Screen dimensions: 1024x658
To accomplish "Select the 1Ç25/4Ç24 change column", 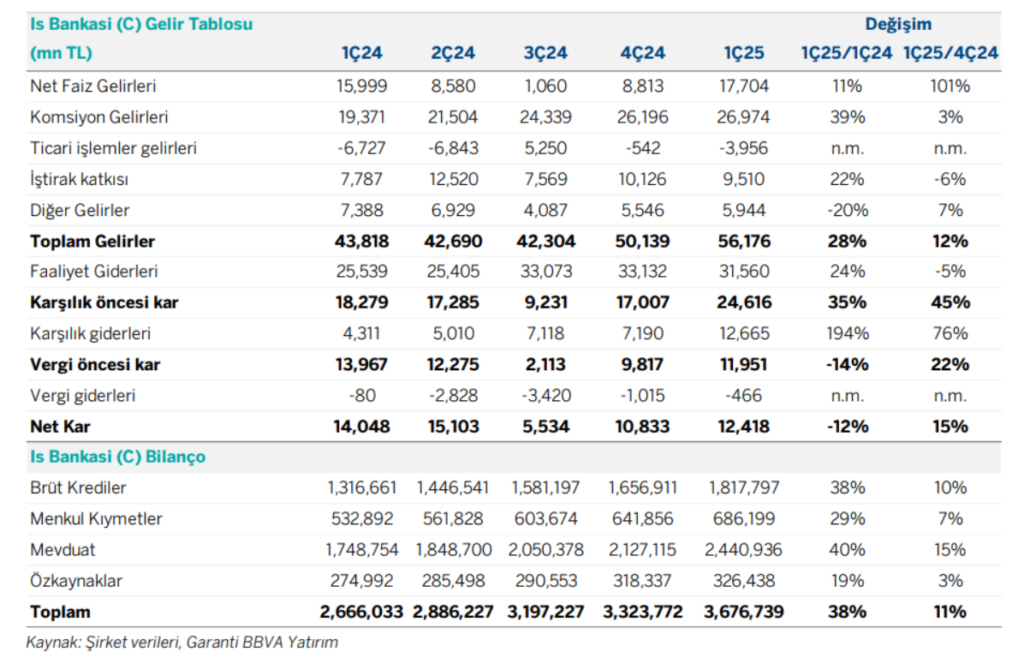I will coord(952,52).
